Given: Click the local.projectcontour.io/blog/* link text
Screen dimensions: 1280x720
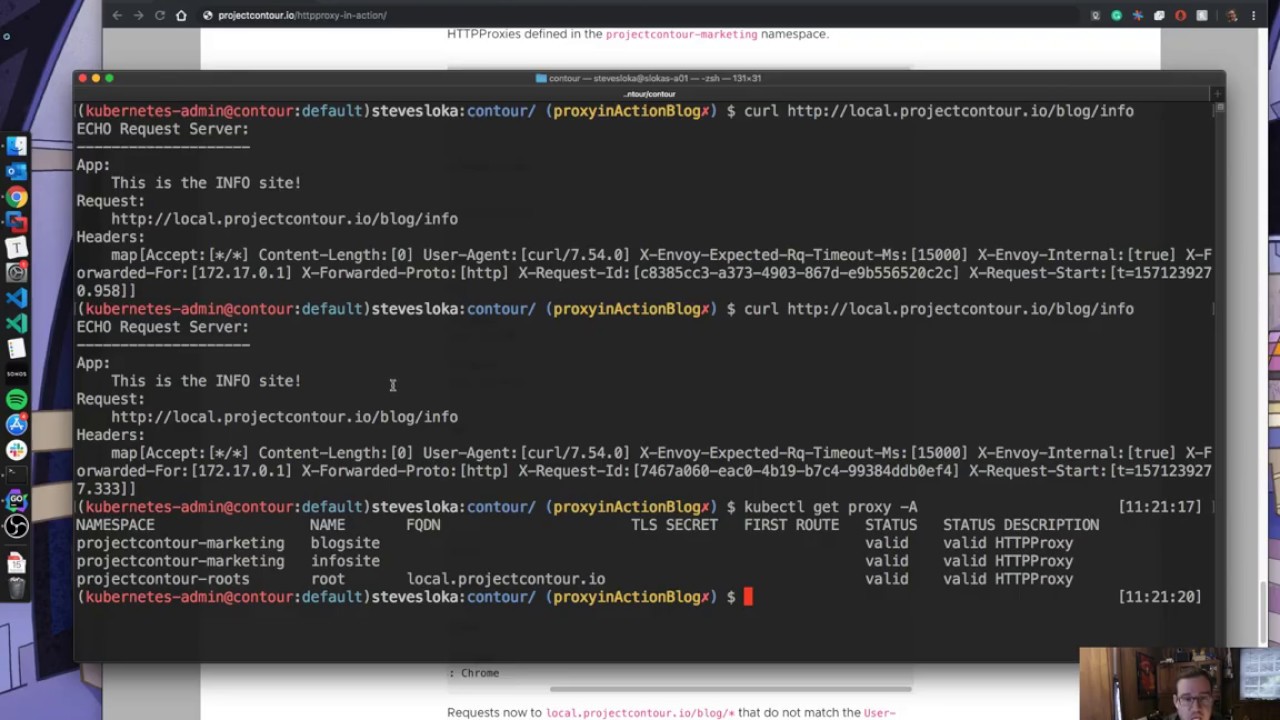Looking at the screenshot, I should tap(640, 713).
